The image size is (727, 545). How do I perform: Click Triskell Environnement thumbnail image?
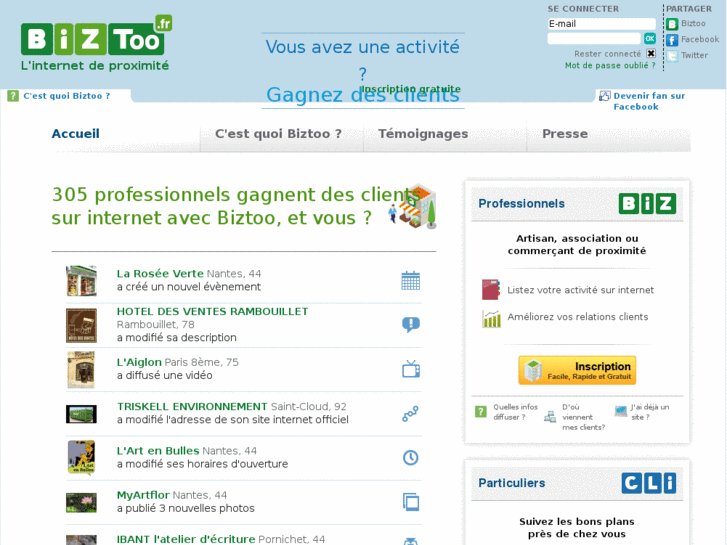click(x=81, y=414)
